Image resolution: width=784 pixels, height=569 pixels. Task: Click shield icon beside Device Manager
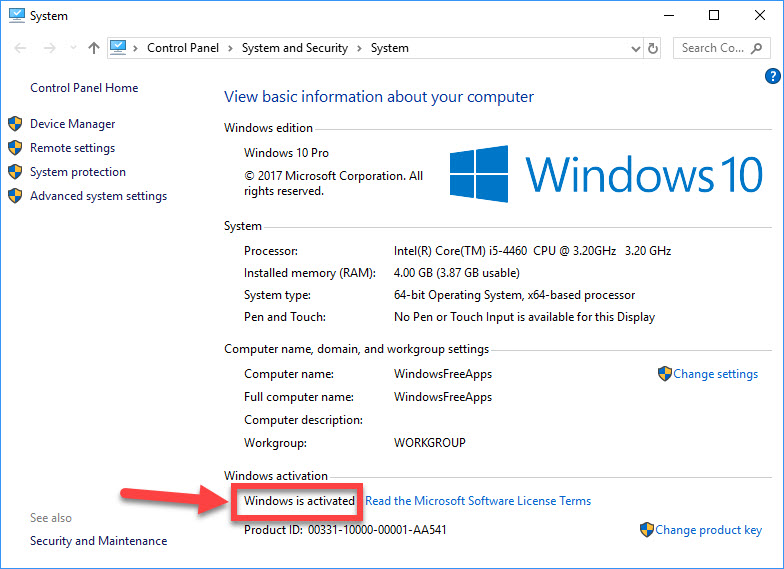[16, 124]
